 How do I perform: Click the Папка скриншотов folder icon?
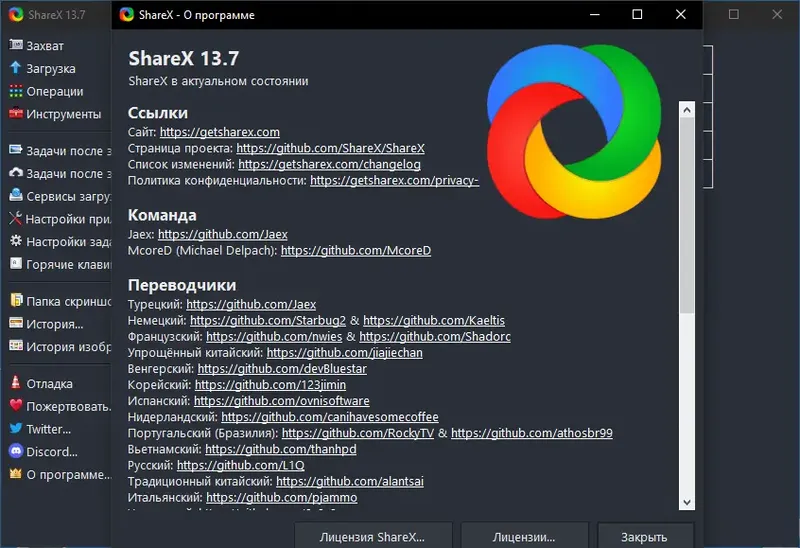pyautogui.click(x=16, y=300)
